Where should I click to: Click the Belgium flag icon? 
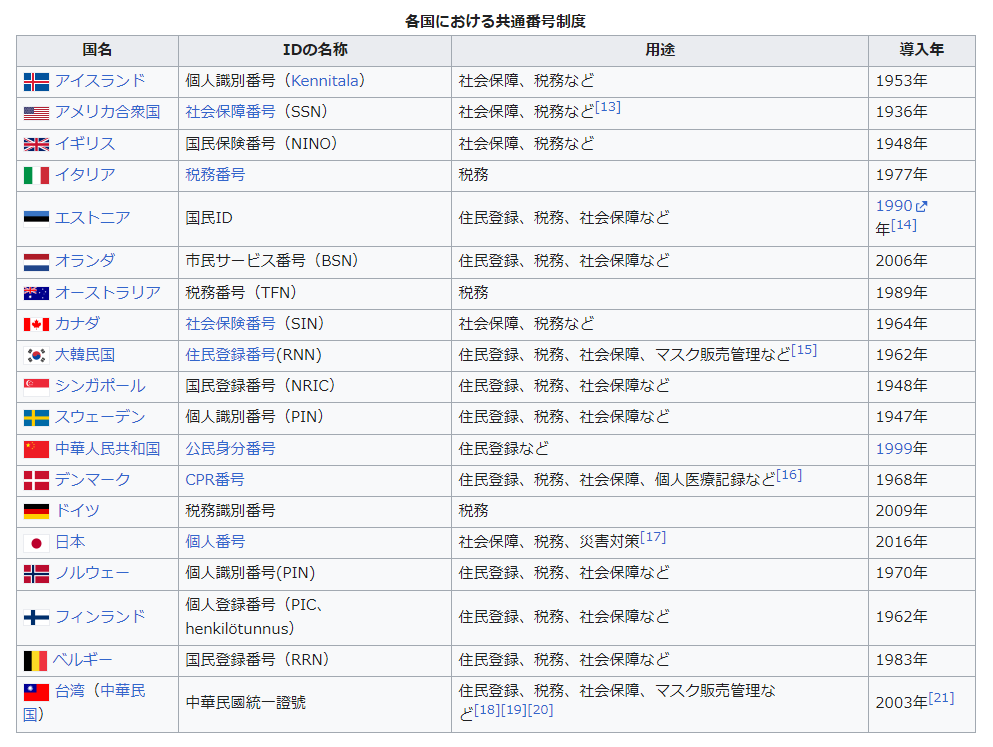click(35, 661)
